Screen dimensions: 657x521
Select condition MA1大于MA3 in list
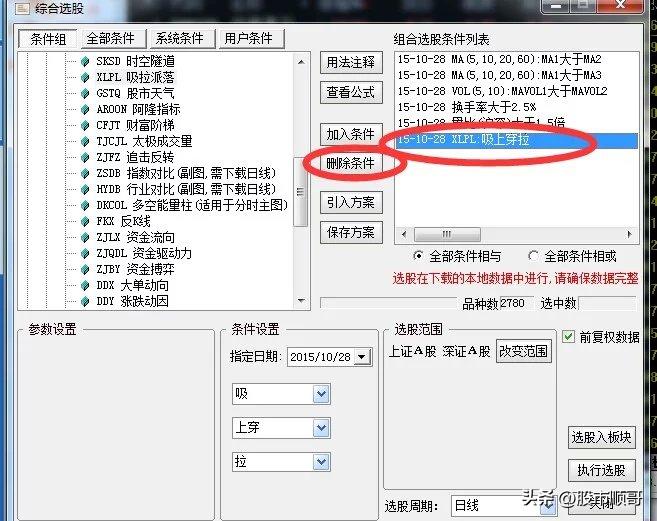click(x=517, y=75)
